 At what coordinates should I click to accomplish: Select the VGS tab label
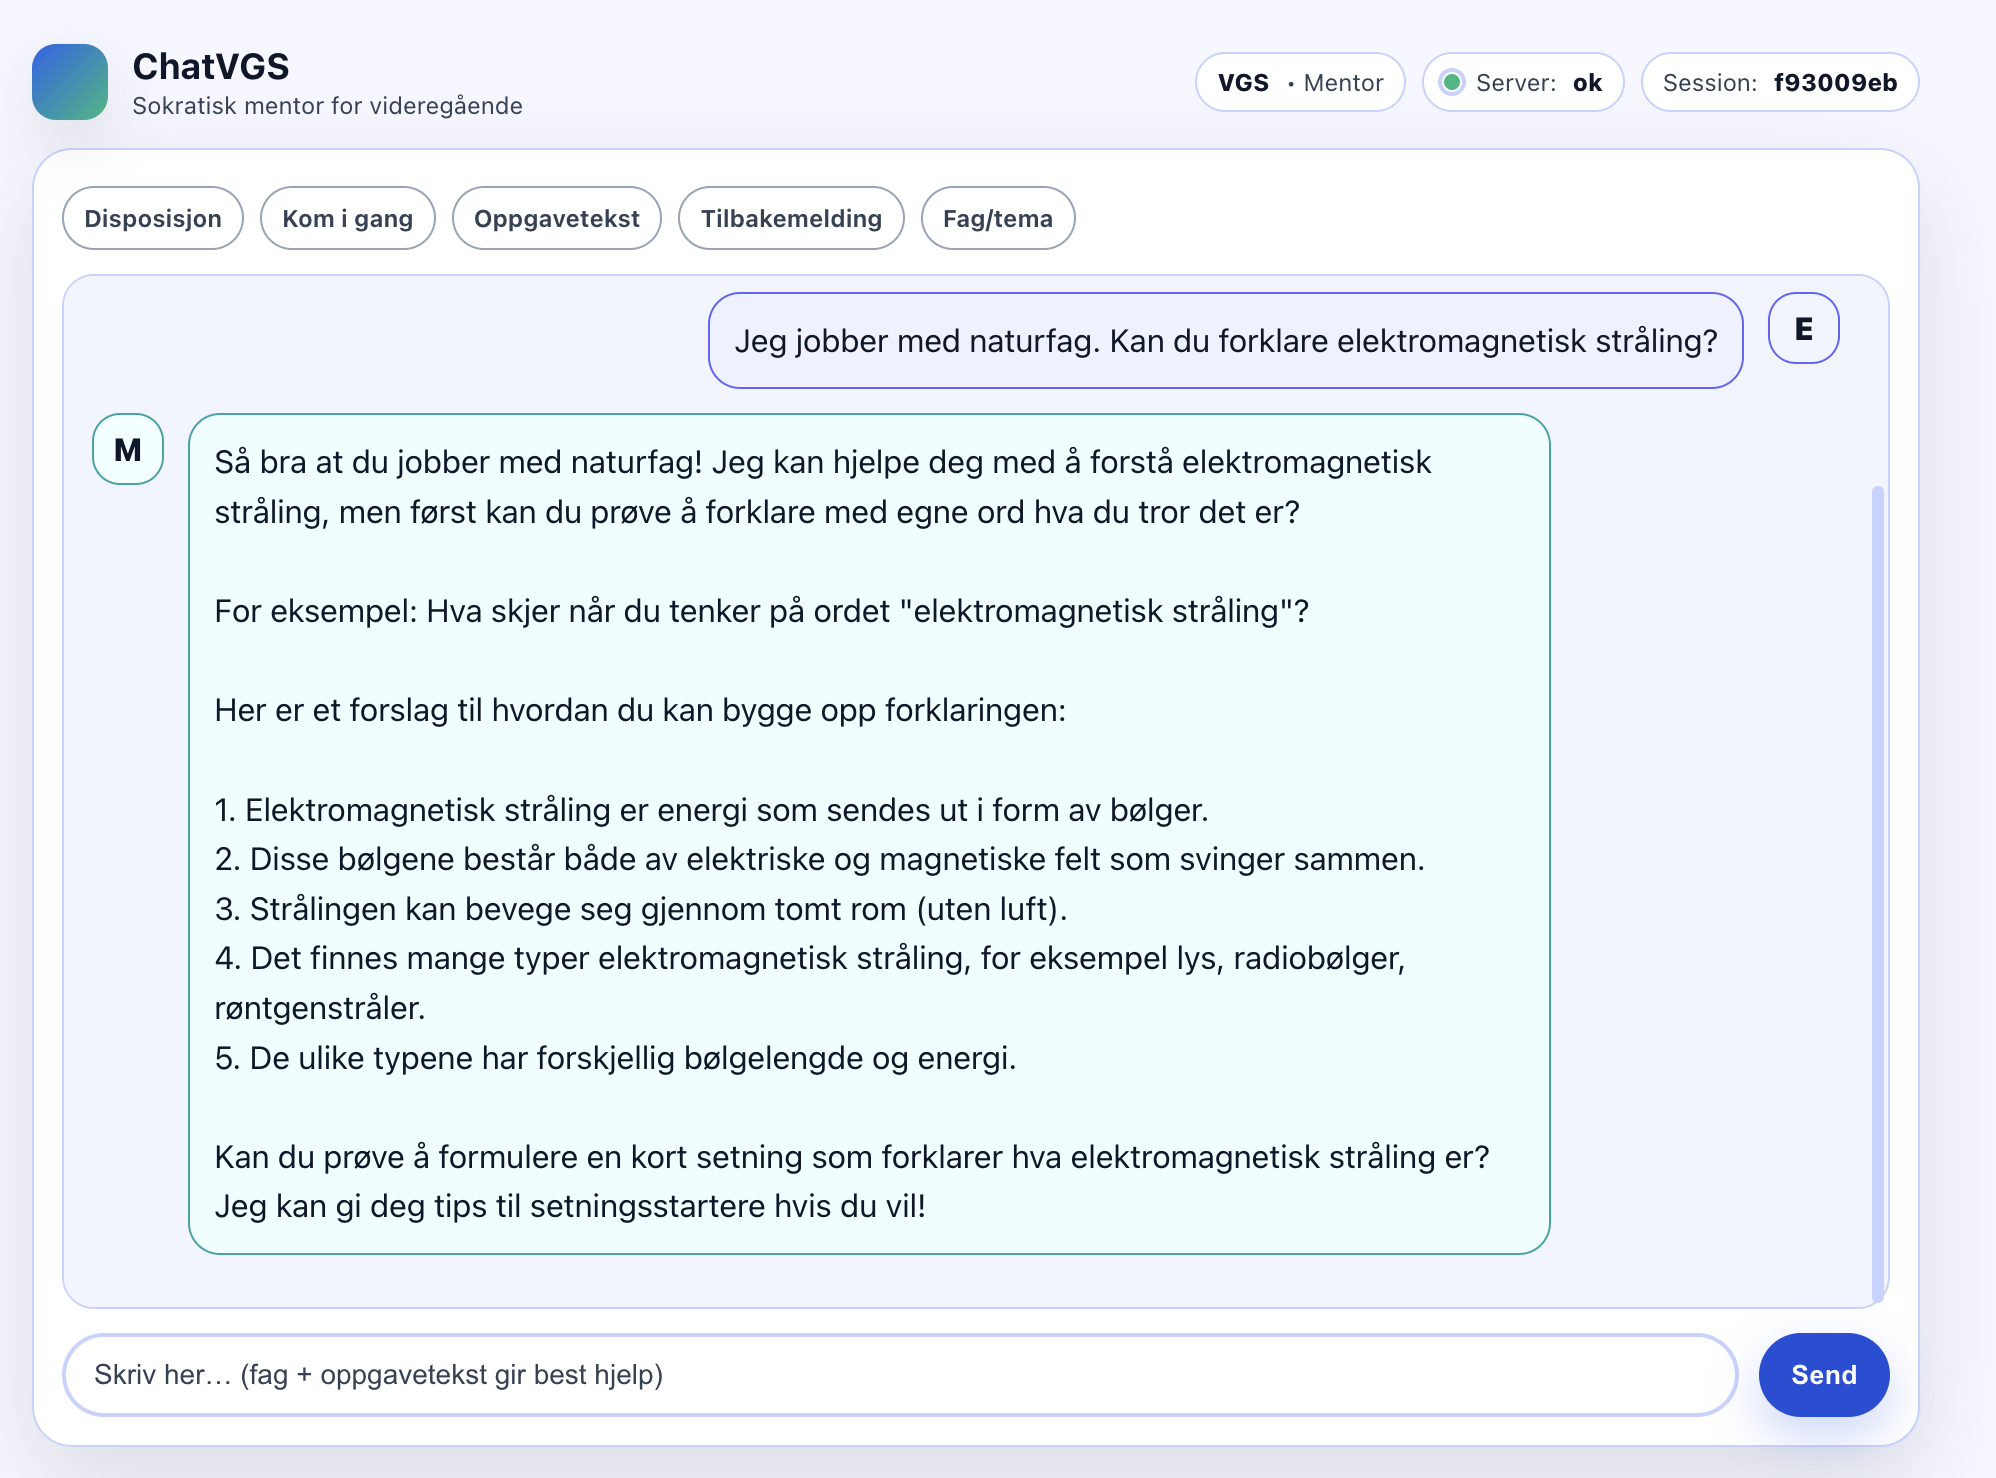[x=1244, y=82]
